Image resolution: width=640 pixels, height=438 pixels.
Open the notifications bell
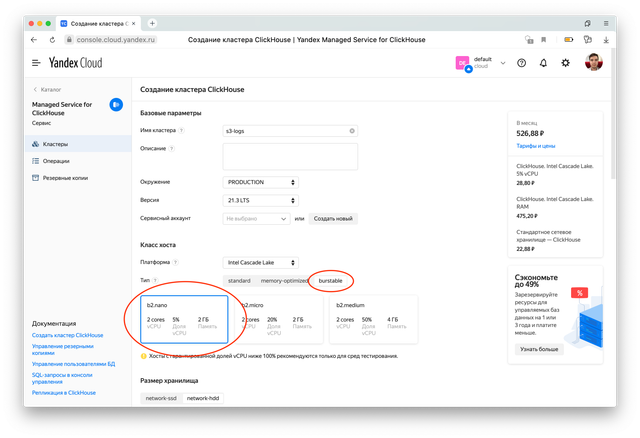[543, 63]
